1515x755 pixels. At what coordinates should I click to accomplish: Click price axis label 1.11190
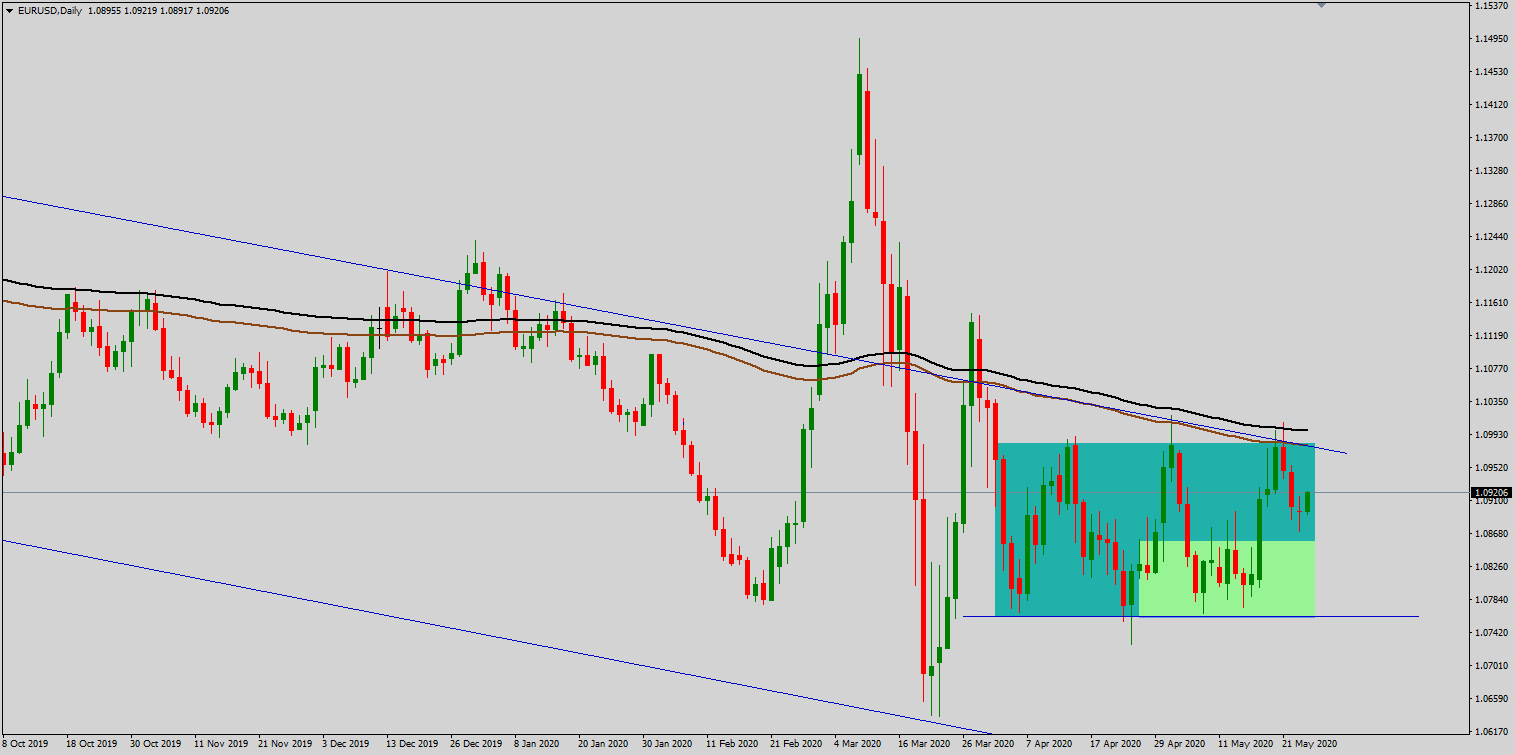1490,336
